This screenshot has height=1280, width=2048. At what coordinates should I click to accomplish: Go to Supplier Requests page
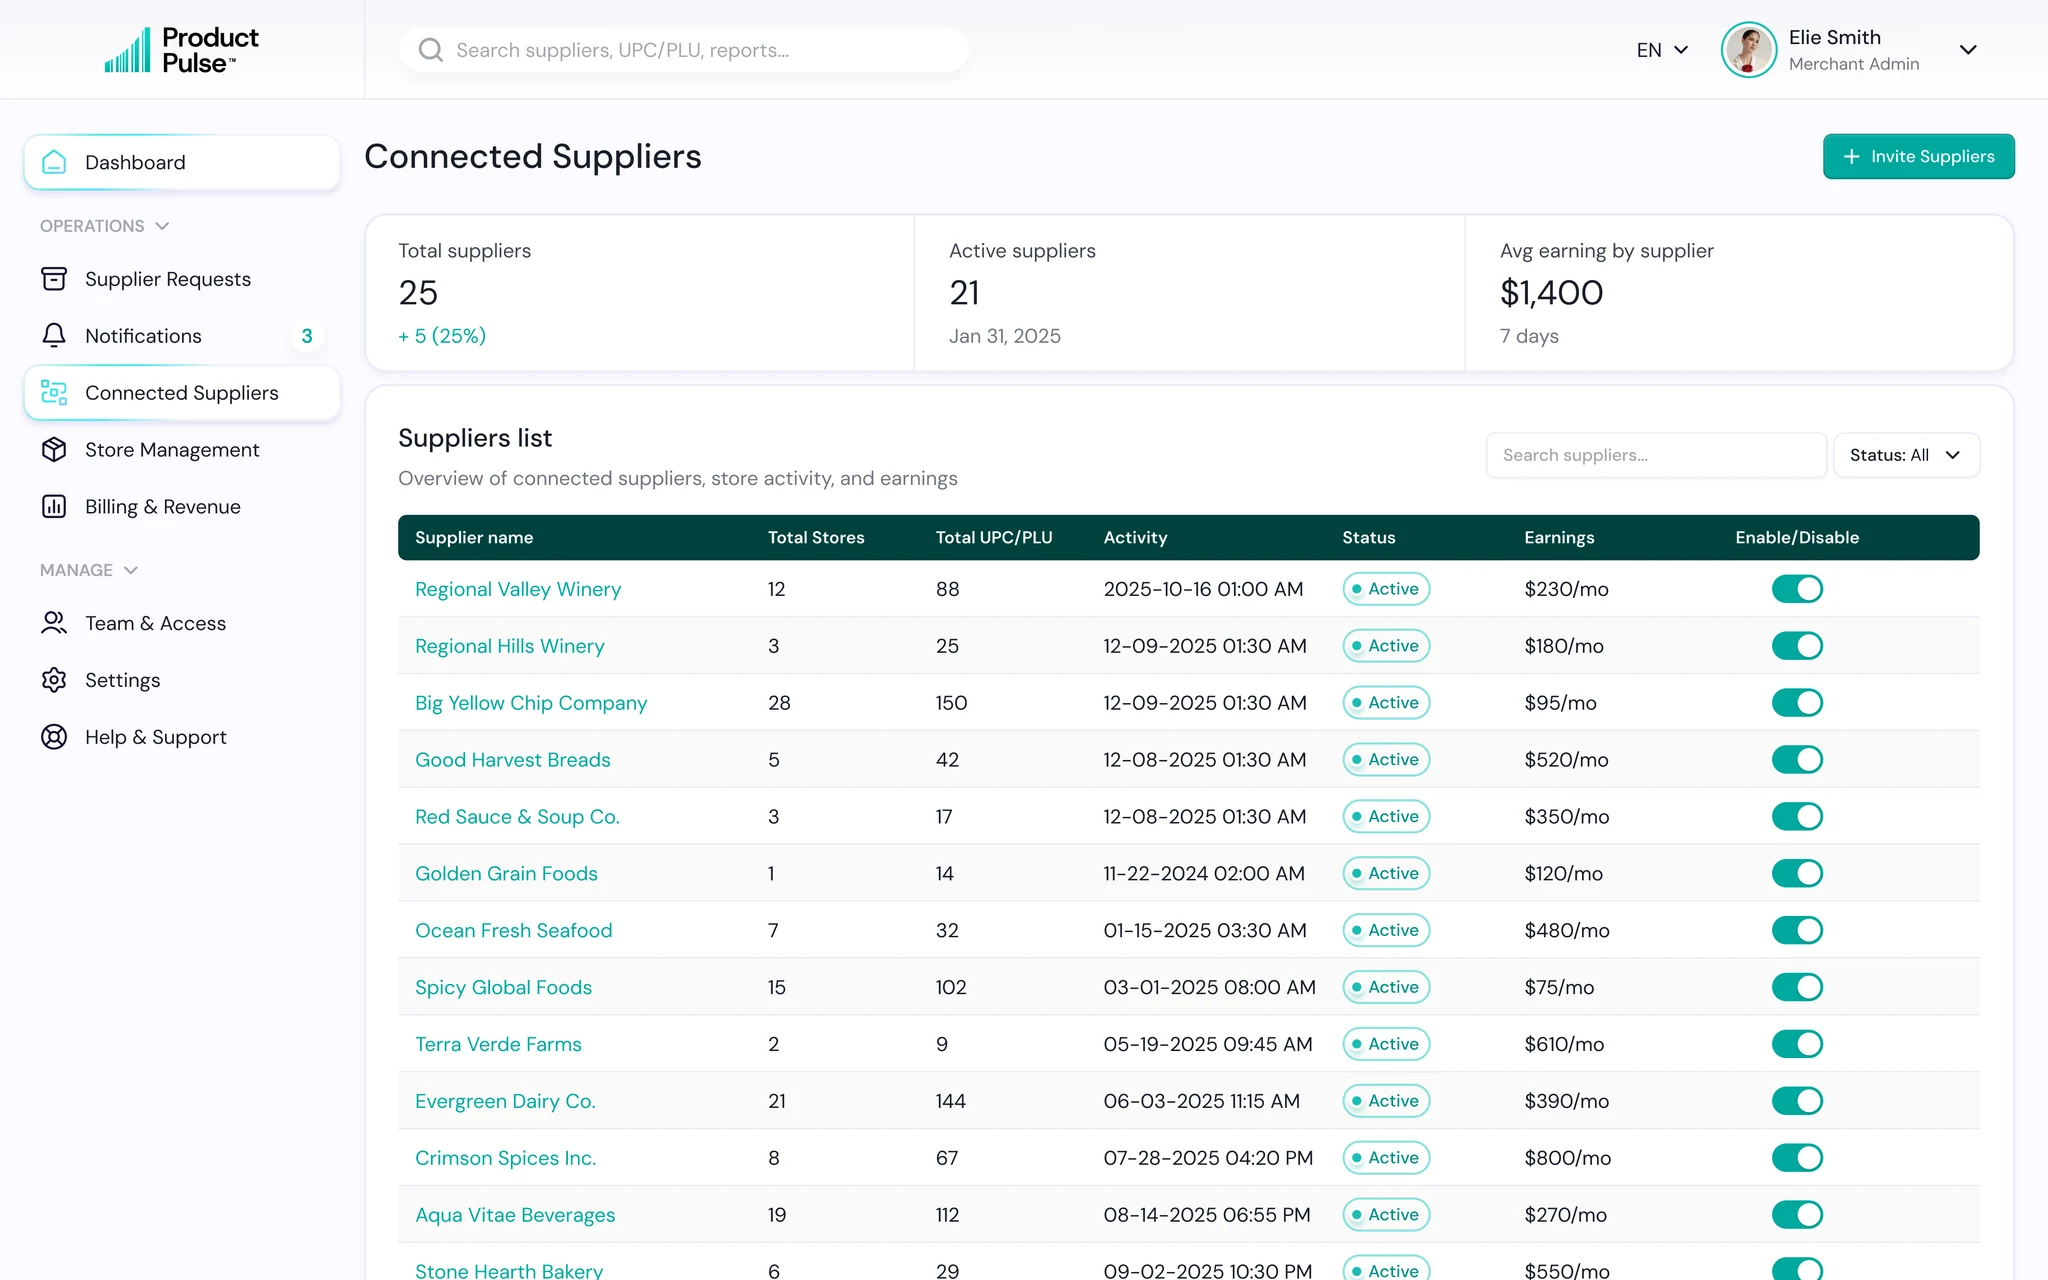[x=182, y=279]
